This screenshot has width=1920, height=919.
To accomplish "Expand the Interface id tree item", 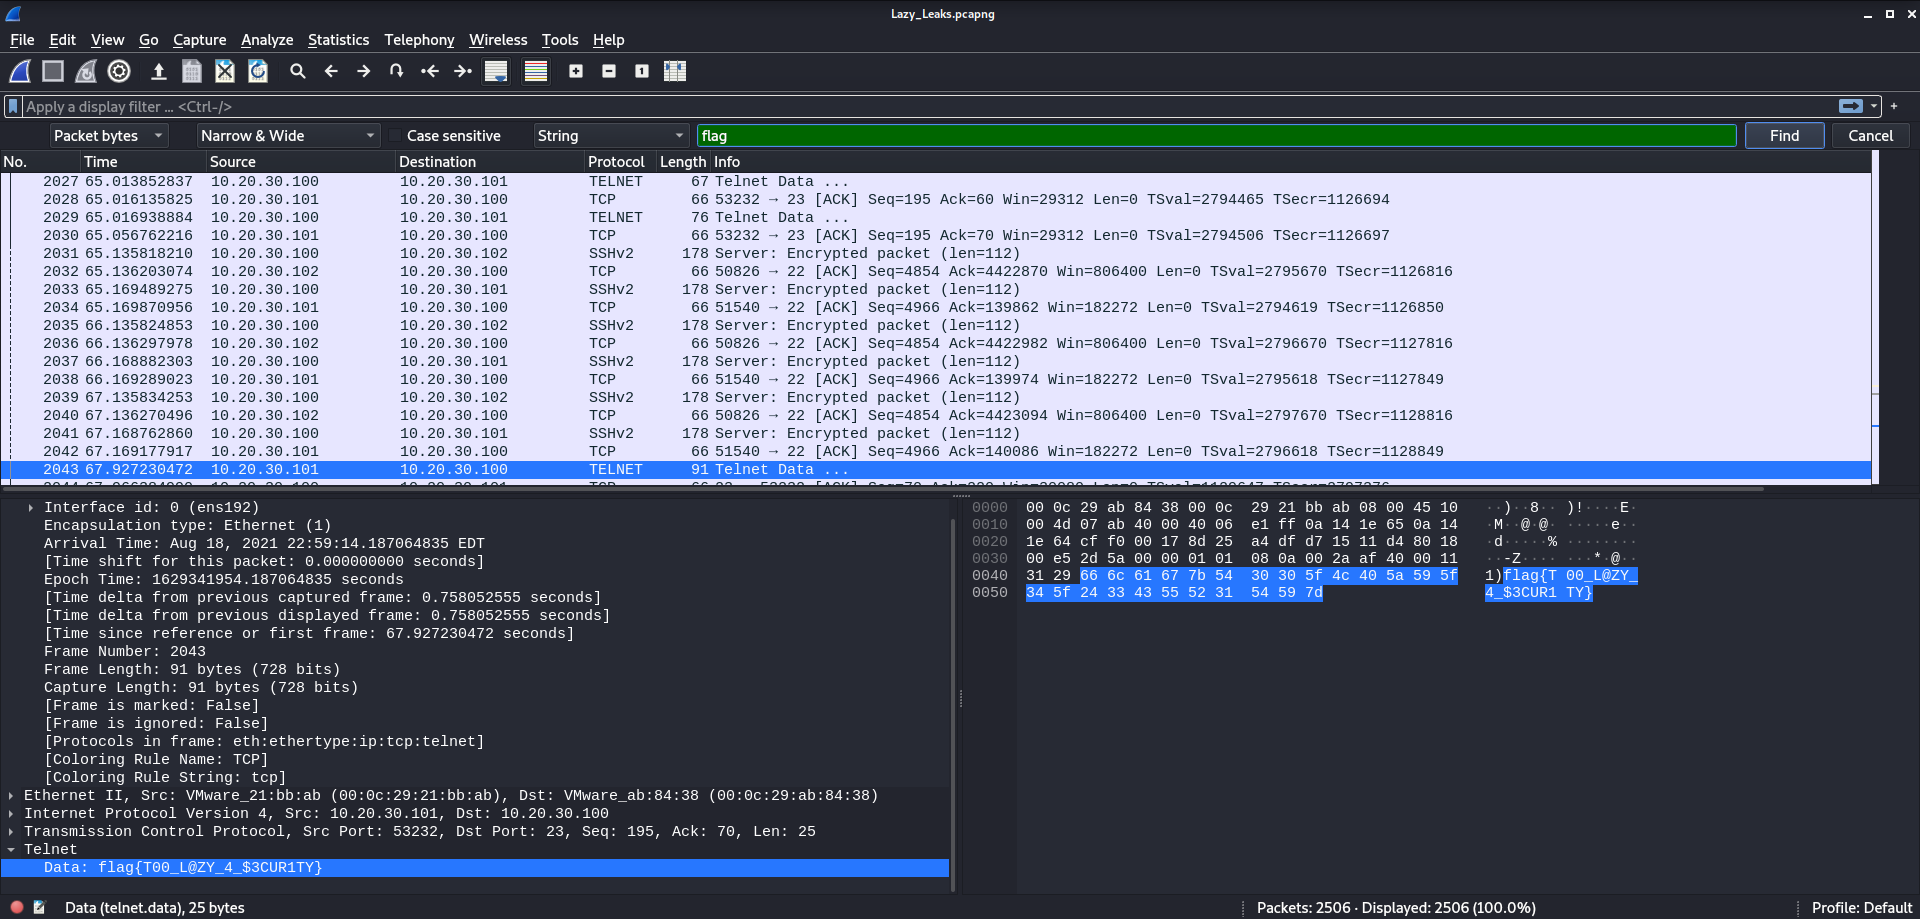I will 31,508.
